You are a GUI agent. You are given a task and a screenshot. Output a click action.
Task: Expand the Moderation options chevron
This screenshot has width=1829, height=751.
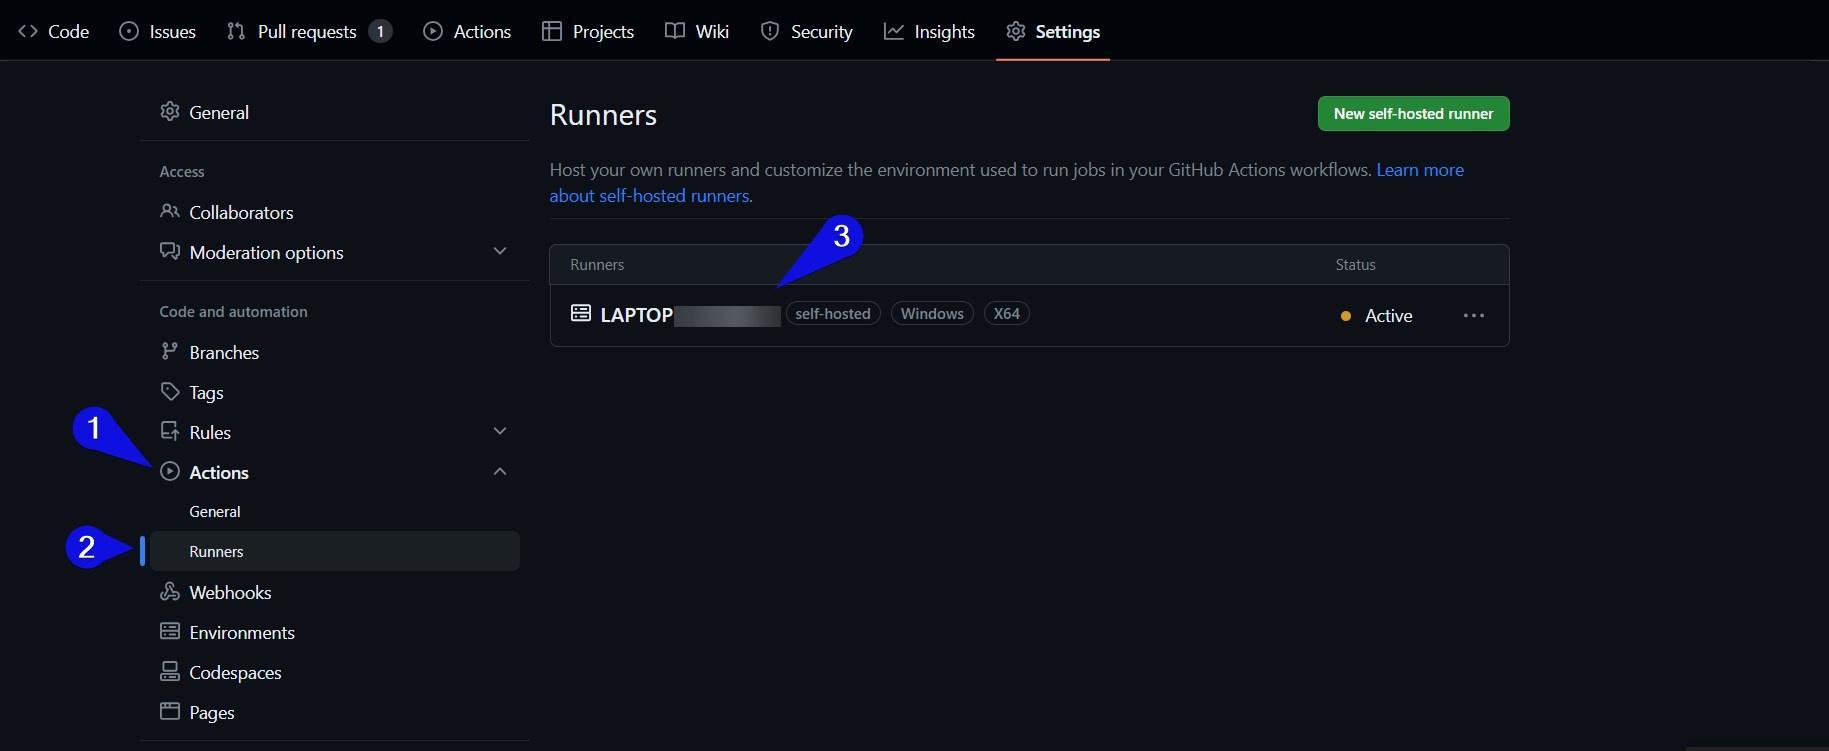point(500,251)
